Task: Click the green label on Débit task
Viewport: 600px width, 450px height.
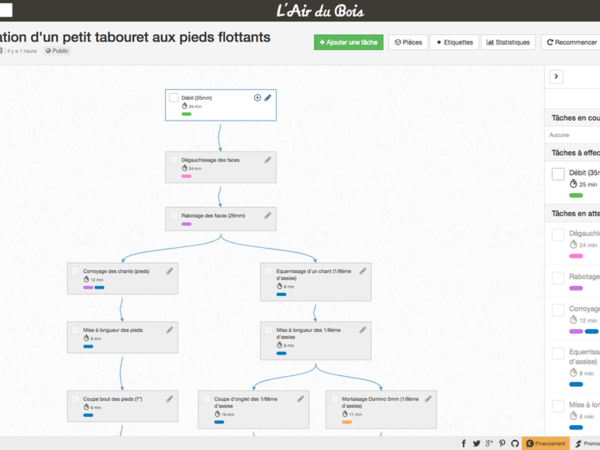Action: pyautogui.click(x=186, y=114)
